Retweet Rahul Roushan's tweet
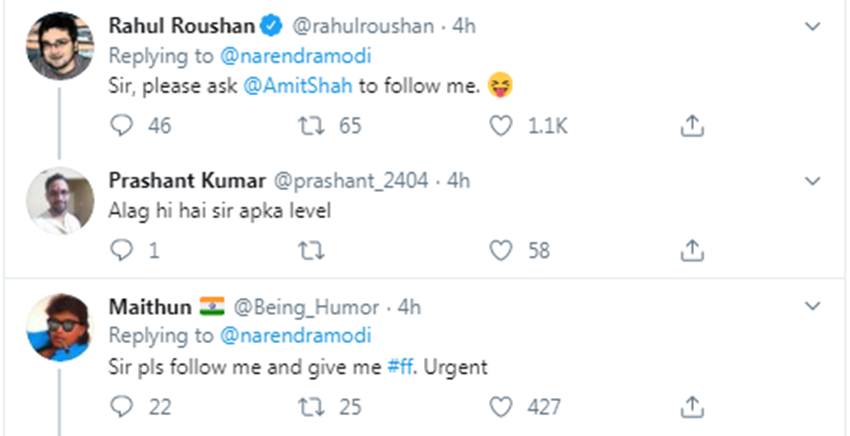Screen dimensions: 850x436 coord(312,126)
